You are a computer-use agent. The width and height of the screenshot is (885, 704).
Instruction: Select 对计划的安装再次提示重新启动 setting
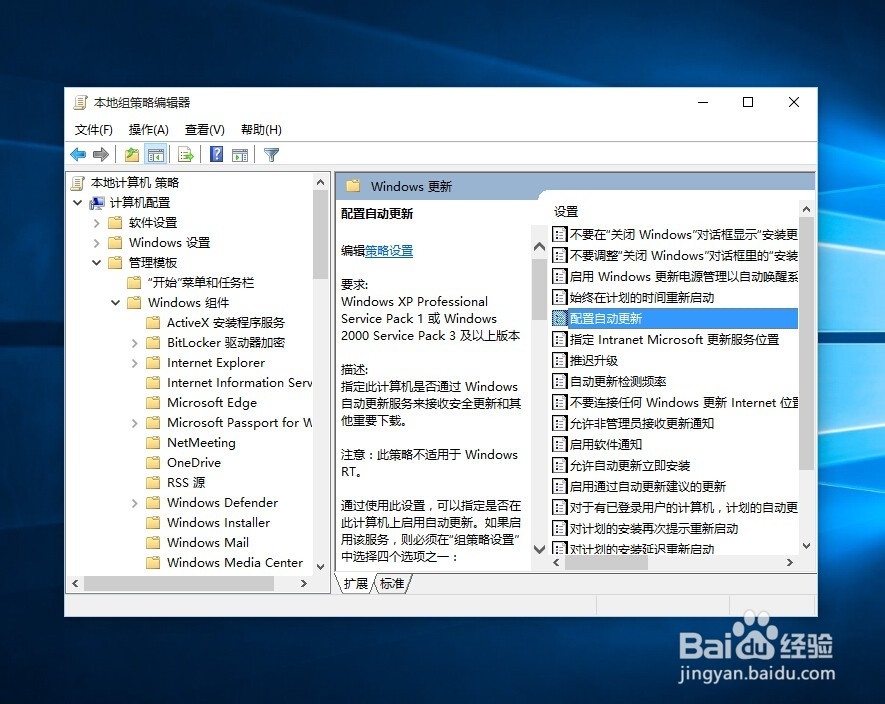(653, 528)
